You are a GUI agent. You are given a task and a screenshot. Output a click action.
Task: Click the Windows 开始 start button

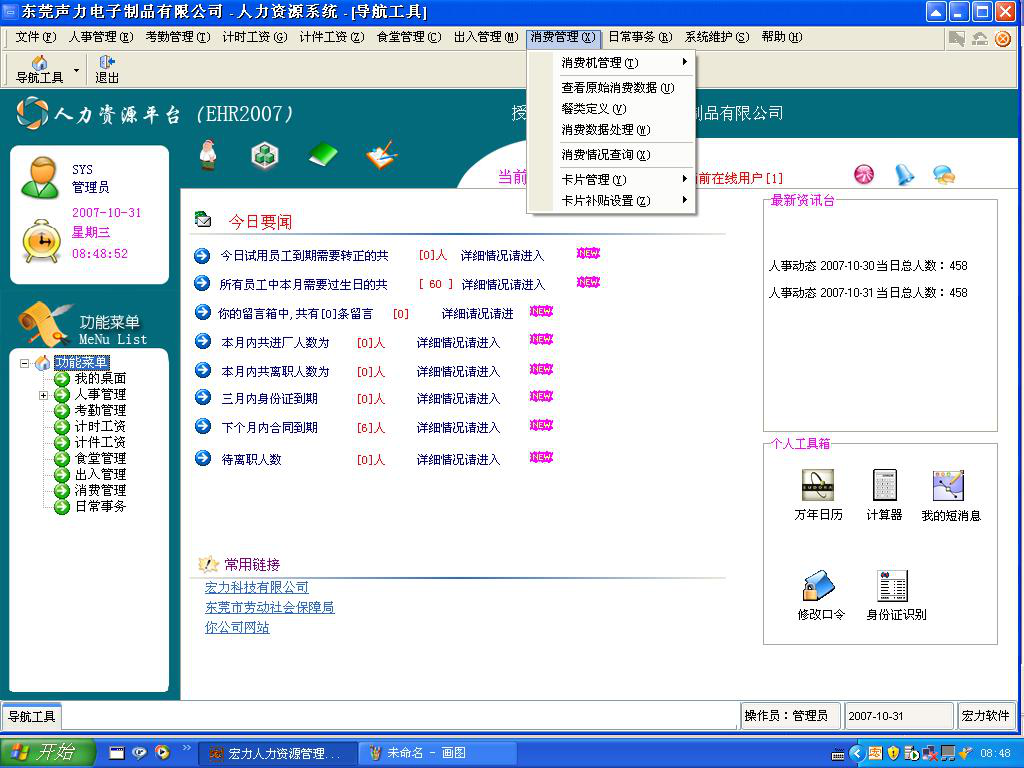click(47, 753)
